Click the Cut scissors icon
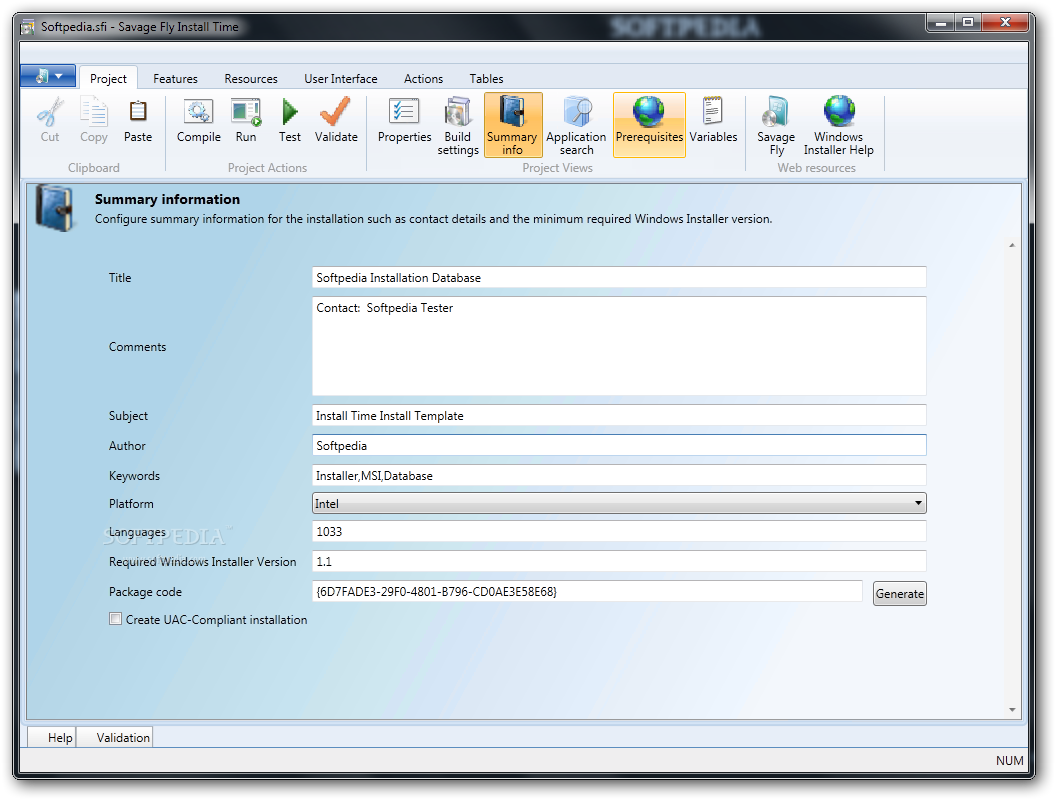 50,112
